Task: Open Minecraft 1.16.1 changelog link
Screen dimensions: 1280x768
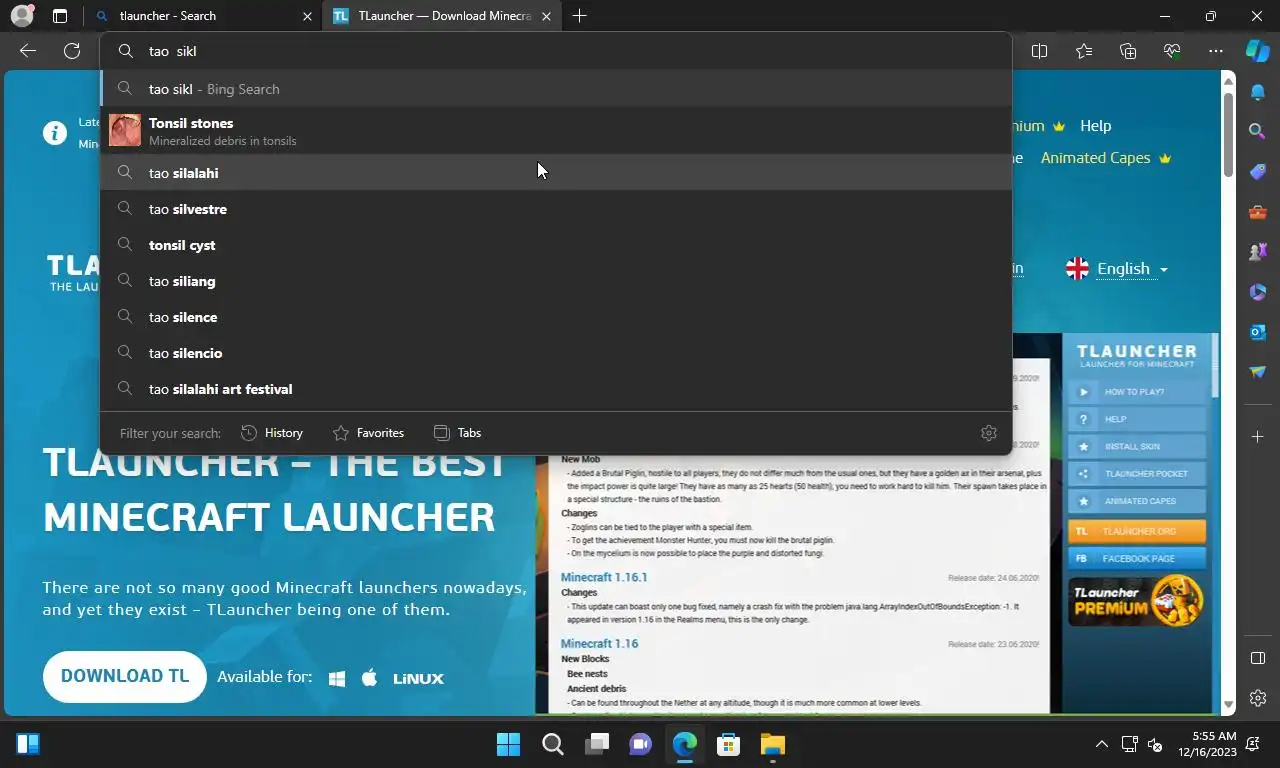Action: [x=604, y=578]
